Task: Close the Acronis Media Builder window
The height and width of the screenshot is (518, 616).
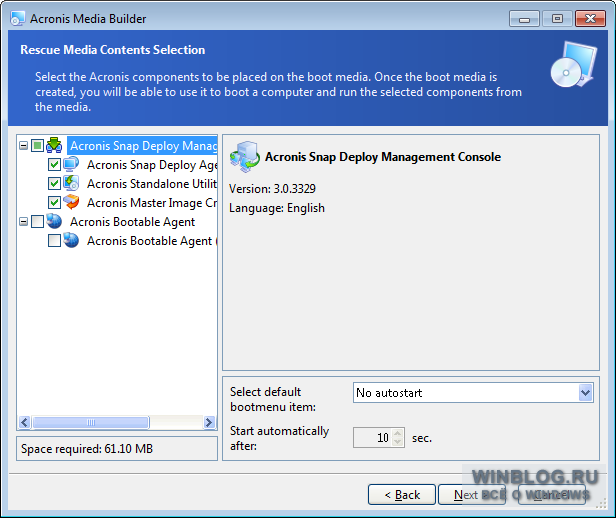Action: click(590, 18)
